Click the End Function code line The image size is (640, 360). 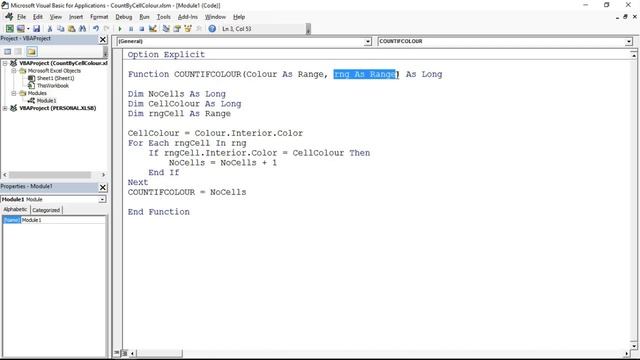159,212
